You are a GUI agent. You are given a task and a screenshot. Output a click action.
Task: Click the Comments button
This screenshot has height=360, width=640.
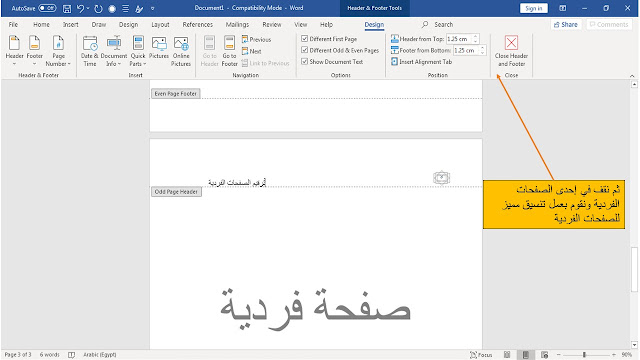coord(609,24)
